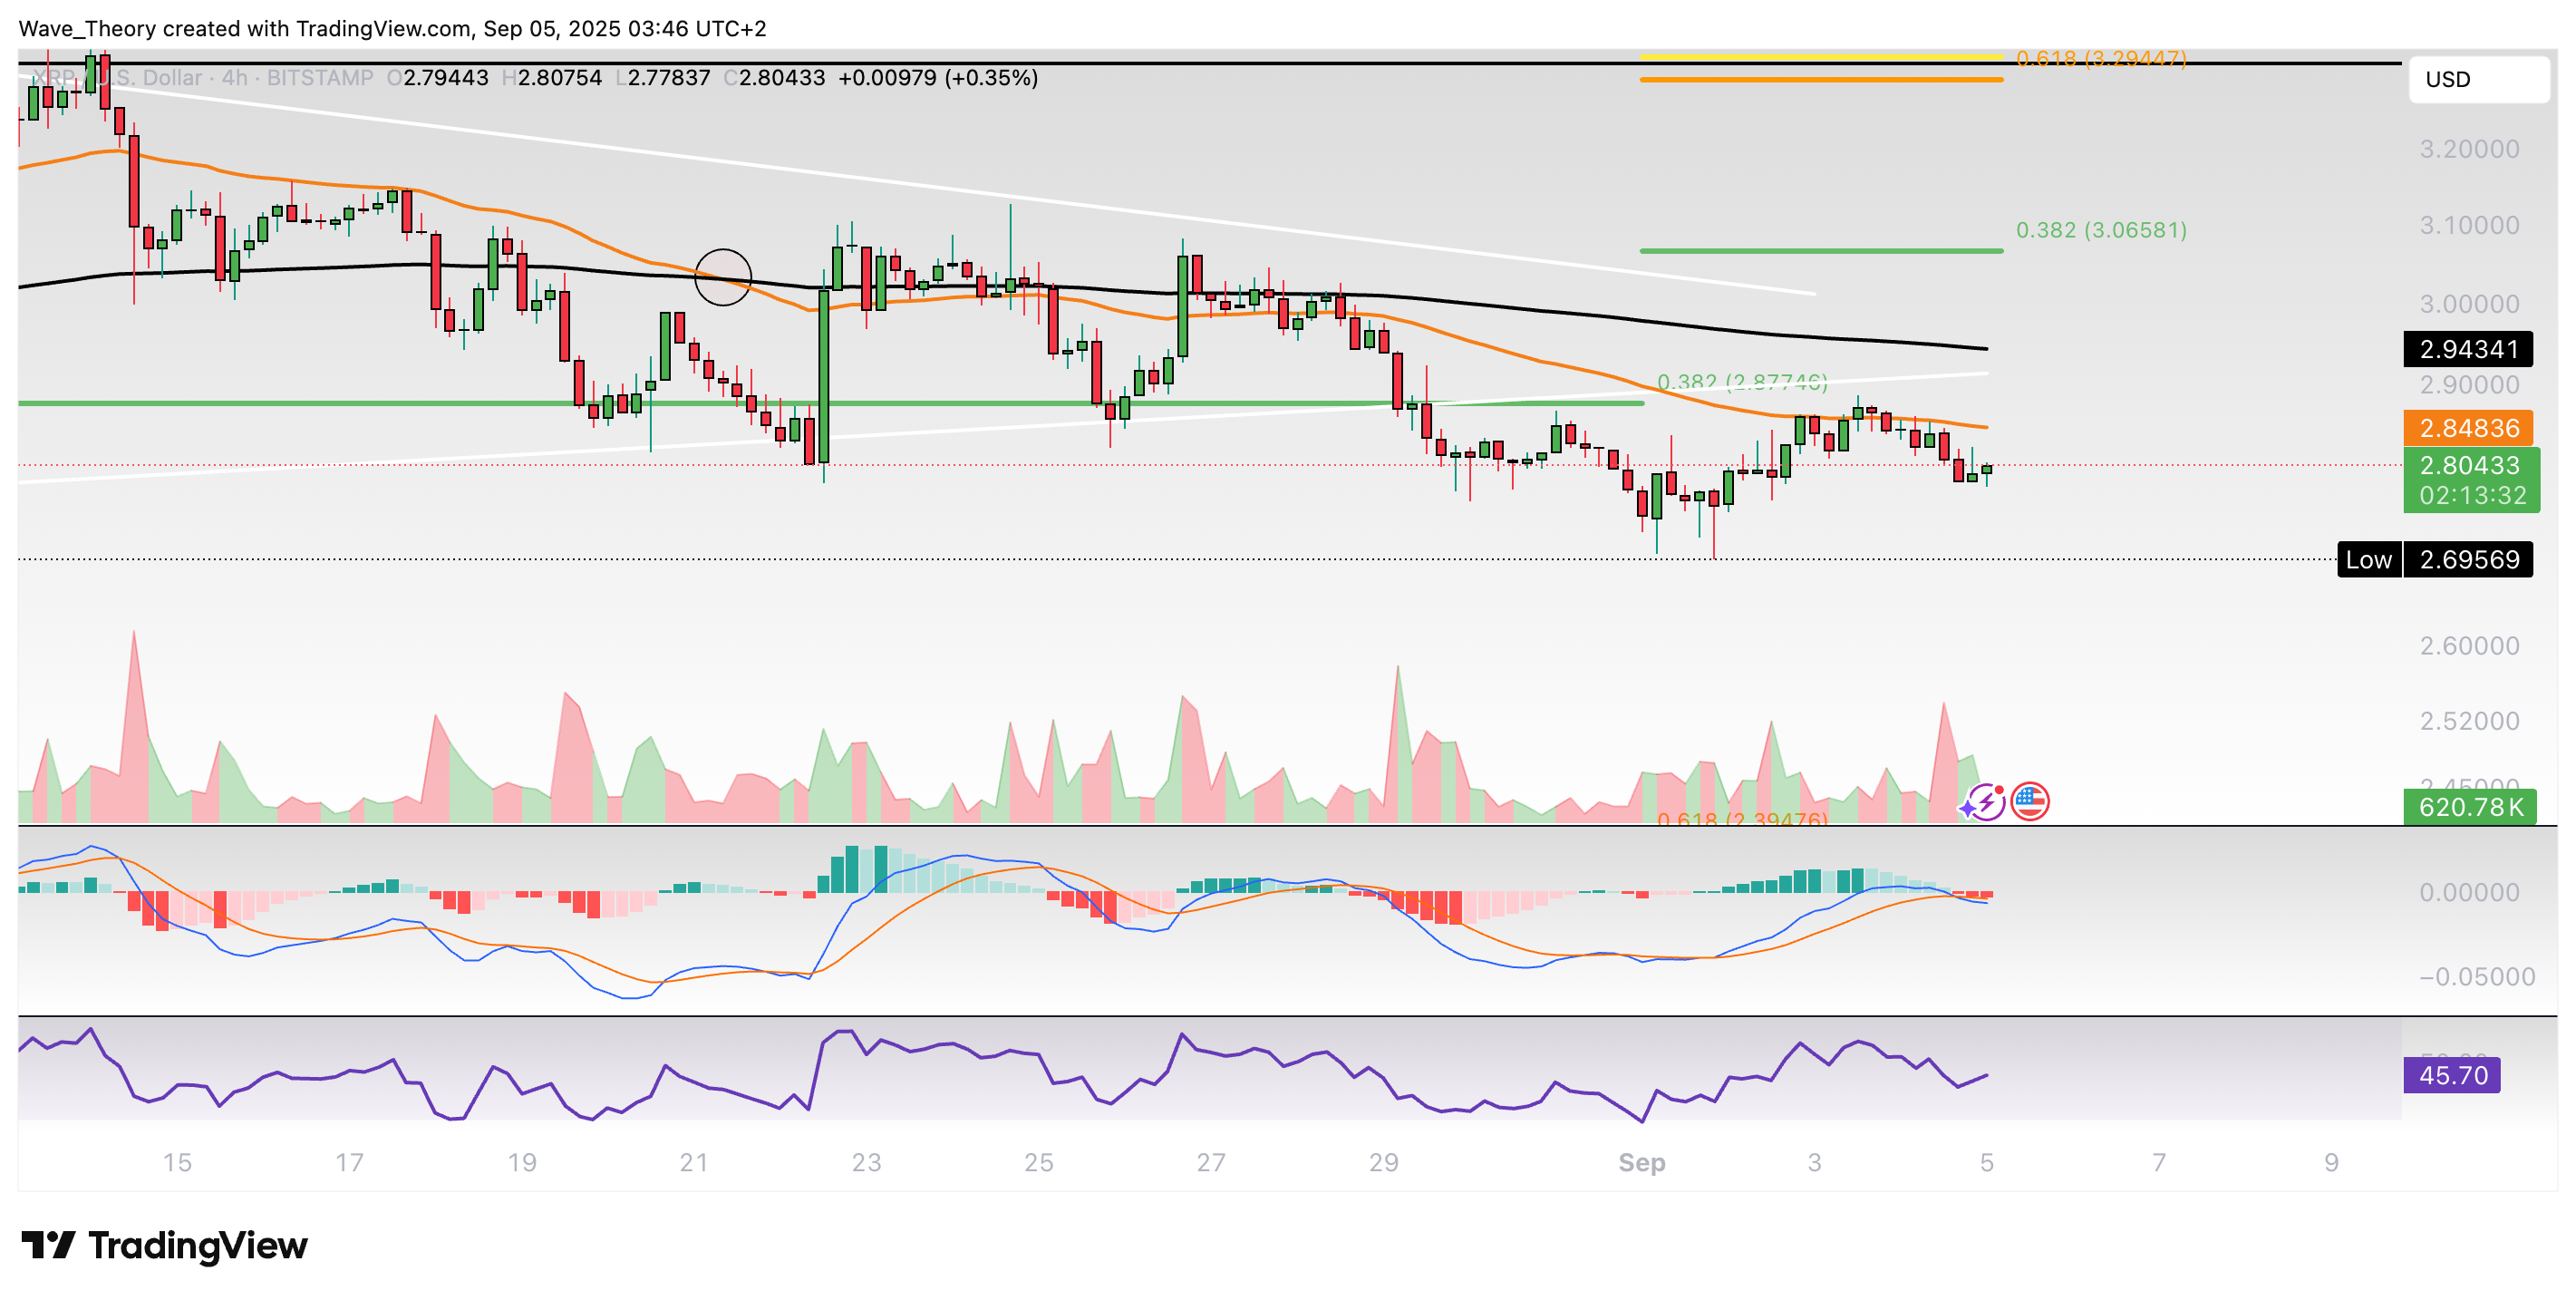Select the 0.618 (3.29447) Fibonacci label
This screenshot has height=1300, width=2576.
[x=2100, y=58]
